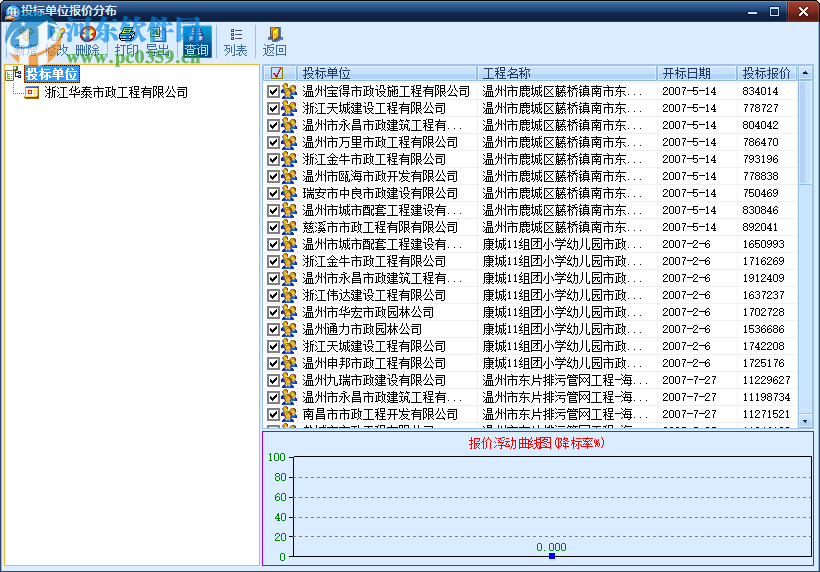Uncheck the row priced 793196
The image size is (820, 572).
(x=273, y=159)
